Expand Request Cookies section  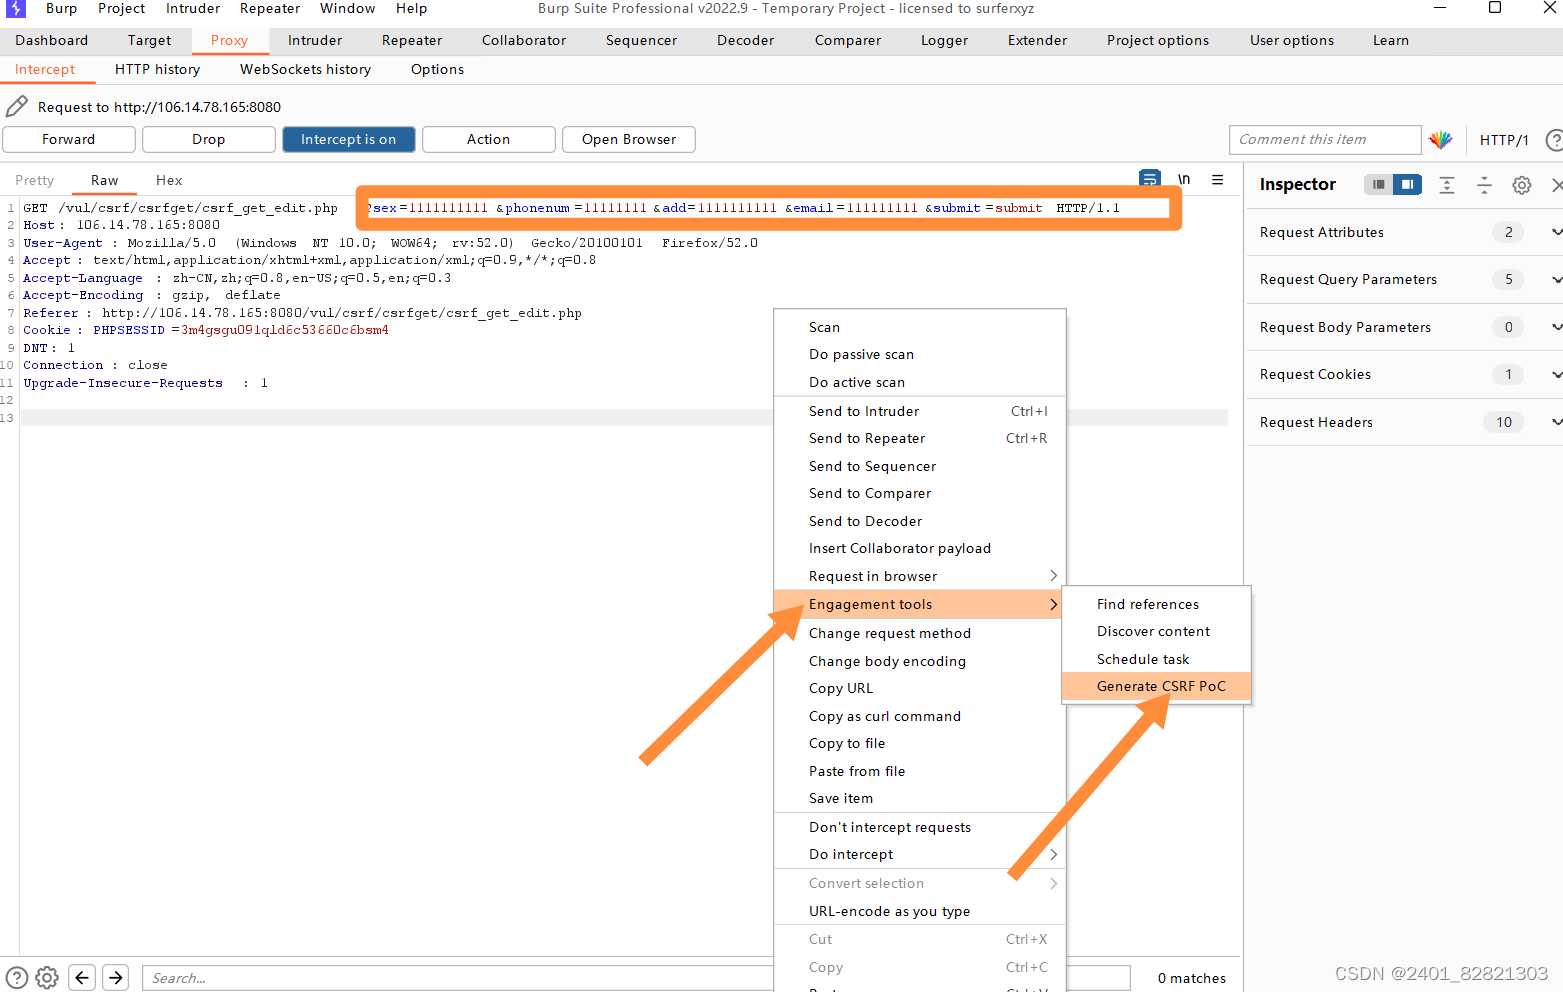(x=1556, y=374)
